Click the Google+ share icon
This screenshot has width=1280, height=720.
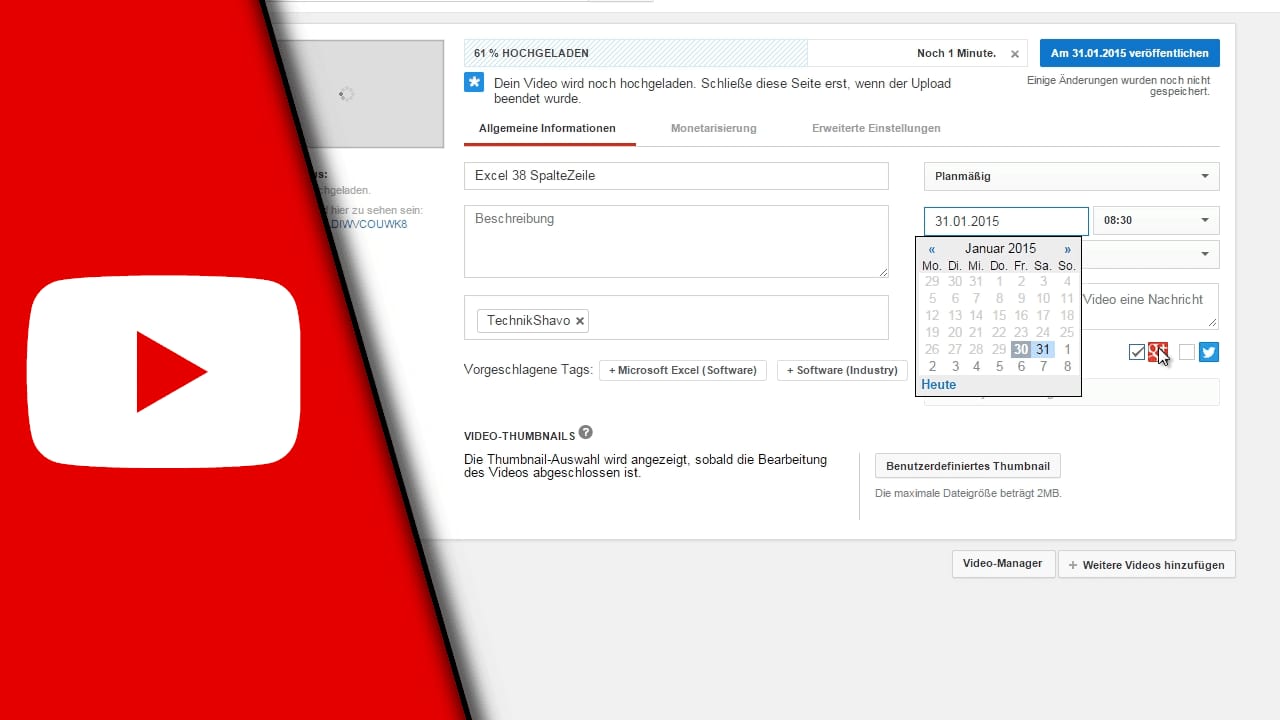coord(1158,352)
